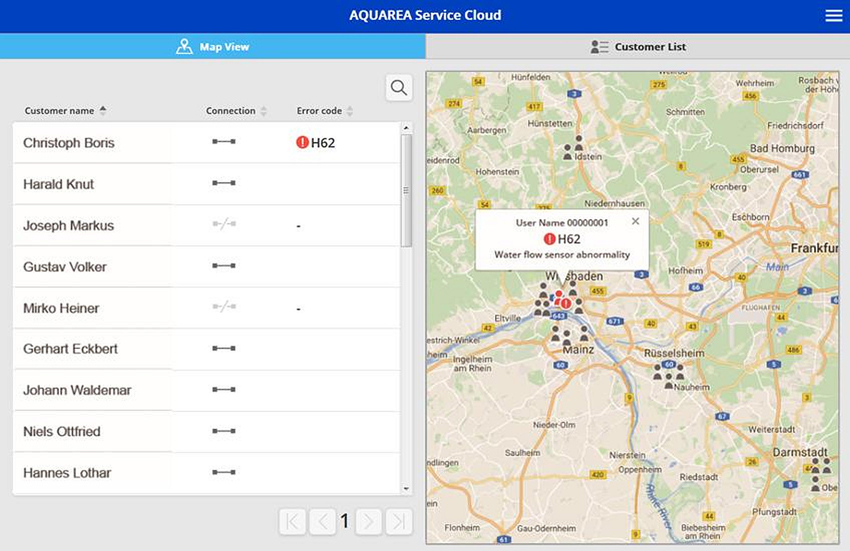The image size is (850, 551).
Task: Sort by Error code column
Action: pyautogui.click(x=325, y=111)
